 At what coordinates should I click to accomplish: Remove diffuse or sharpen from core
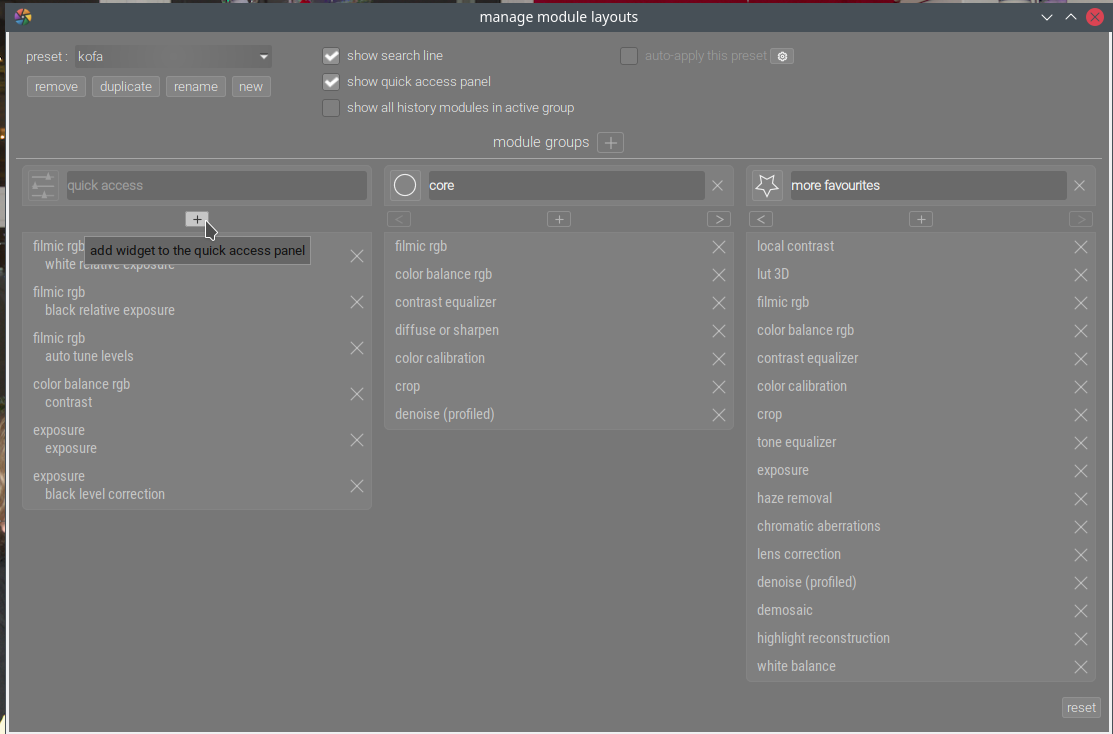[718, 331]
